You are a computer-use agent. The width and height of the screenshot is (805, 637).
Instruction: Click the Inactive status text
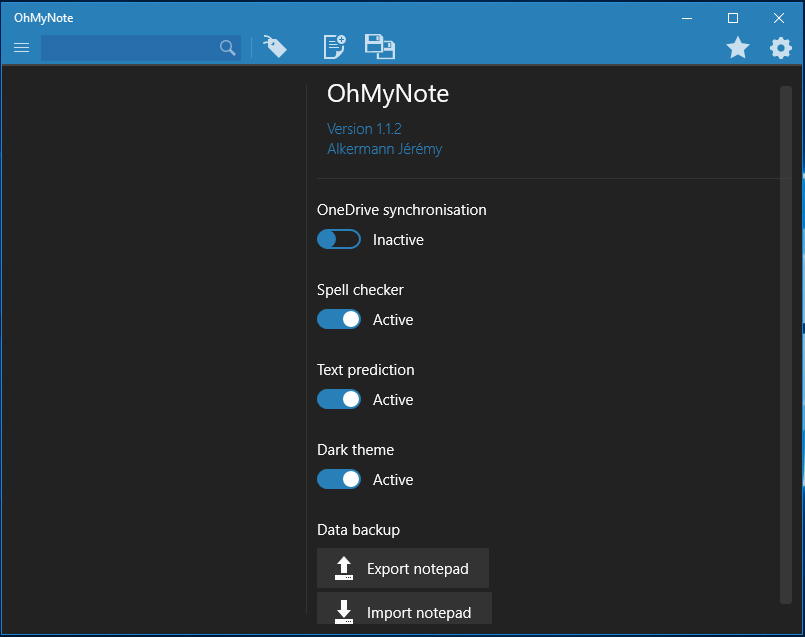point(398,240)
